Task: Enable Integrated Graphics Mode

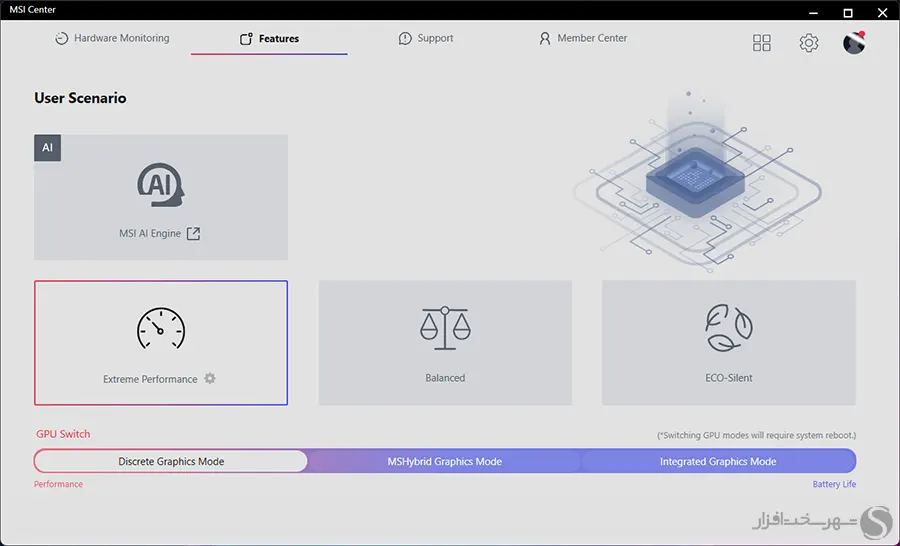Action: pos(718,461)
